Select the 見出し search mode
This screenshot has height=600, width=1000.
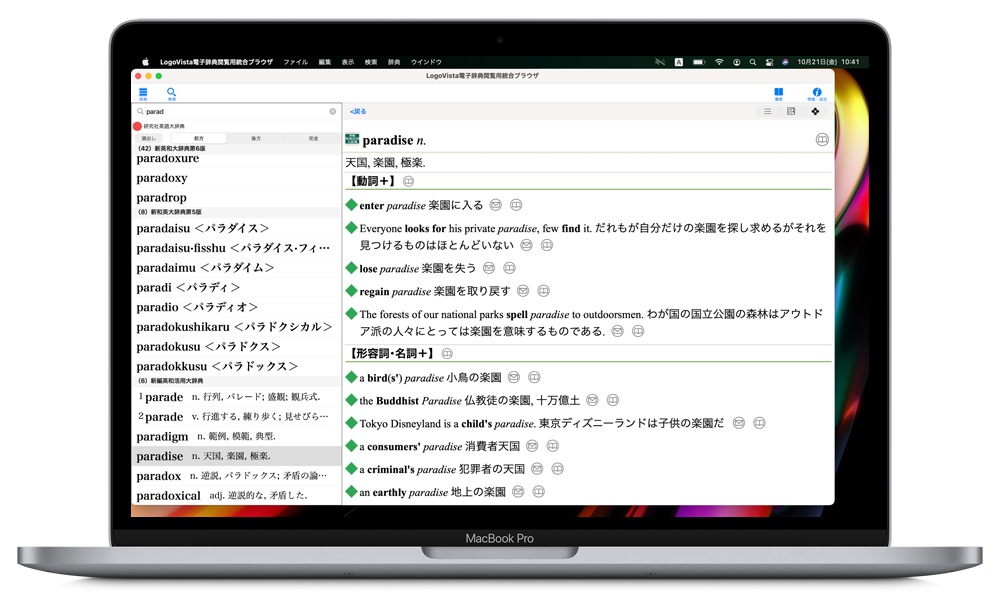point(148,138)
